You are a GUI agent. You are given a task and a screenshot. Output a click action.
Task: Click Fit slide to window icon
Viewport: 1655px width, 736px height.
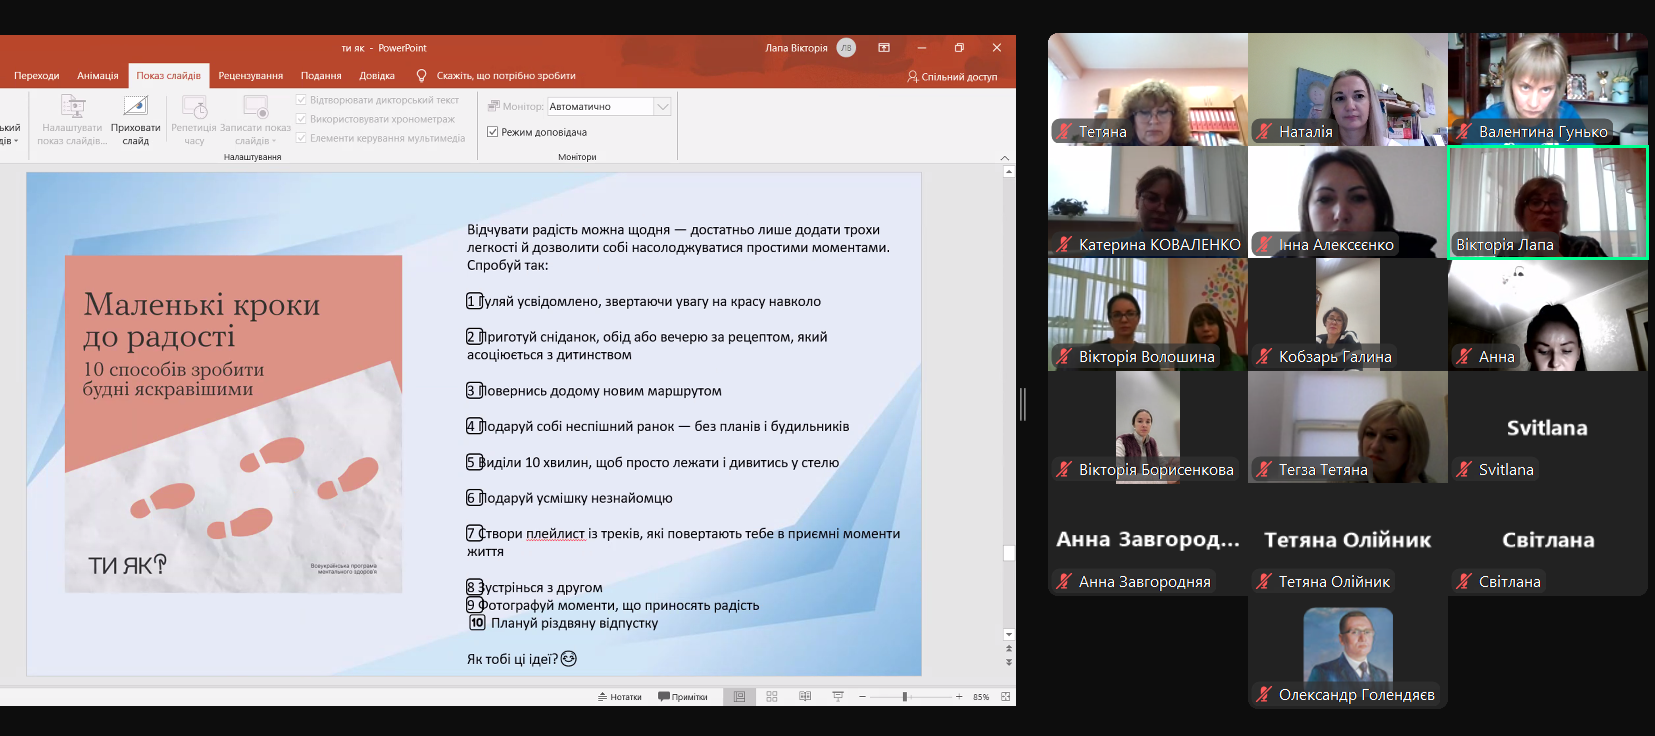click(1005, 697)
